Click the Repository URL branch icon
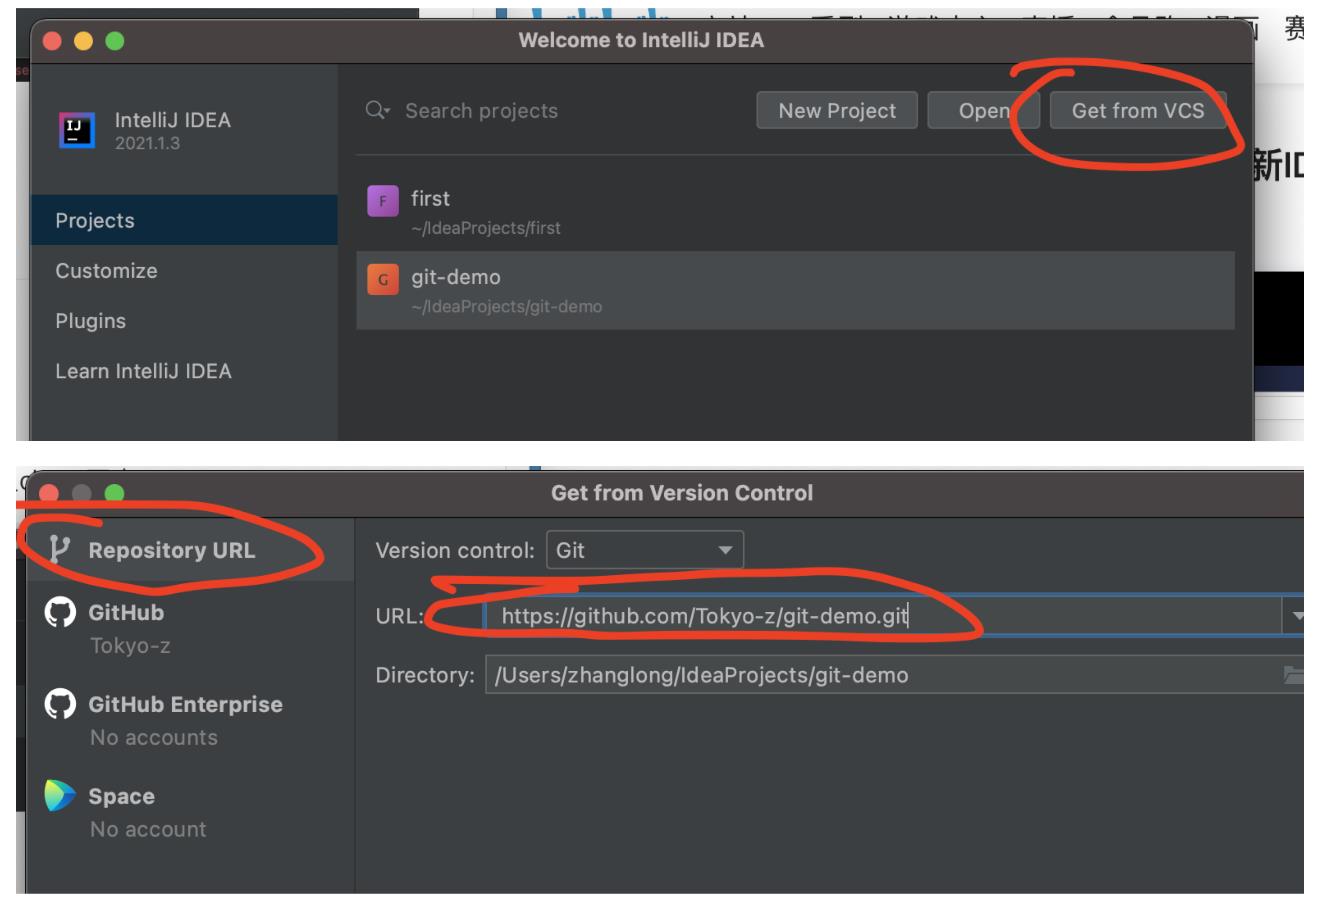 (60, 549)
